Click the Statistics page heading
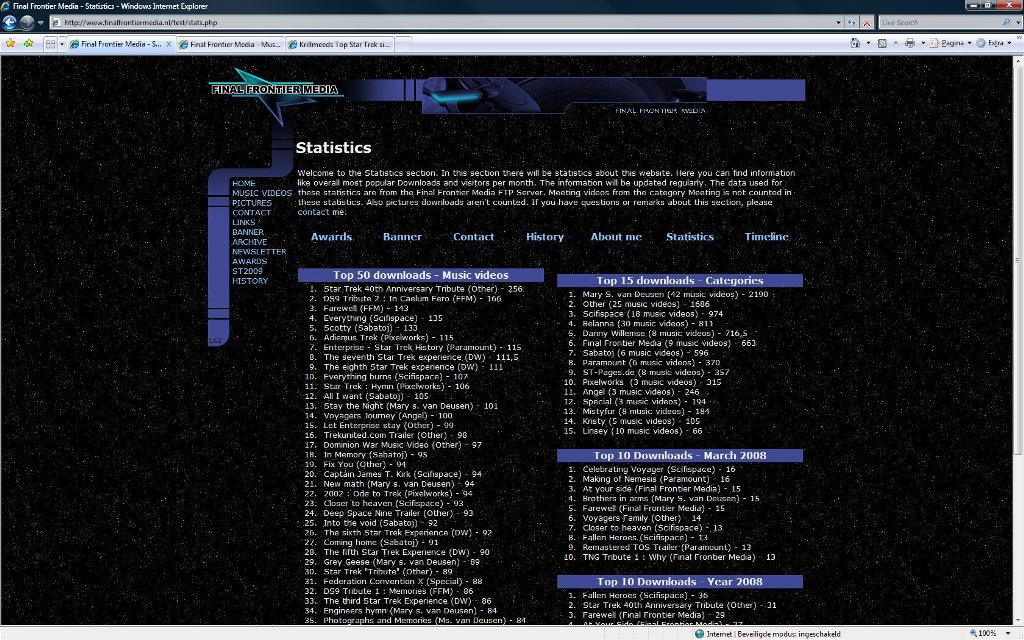The width and height of the screenshot is (1024, 640). [x=333, y=148]
